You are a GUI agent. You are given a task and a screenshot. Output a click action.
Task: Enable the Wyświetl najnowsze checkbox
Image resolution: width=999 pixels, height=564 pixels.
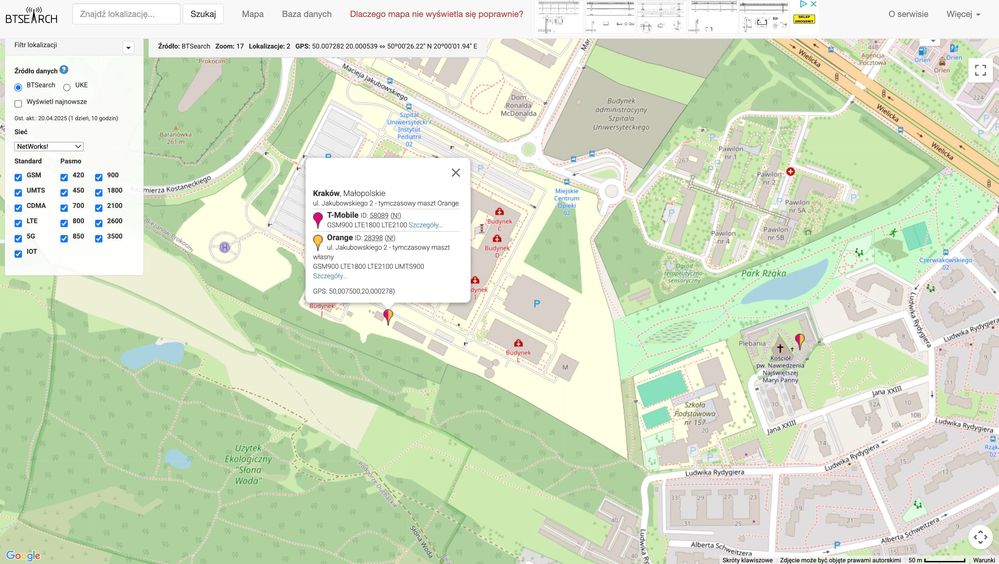[18, 103]
